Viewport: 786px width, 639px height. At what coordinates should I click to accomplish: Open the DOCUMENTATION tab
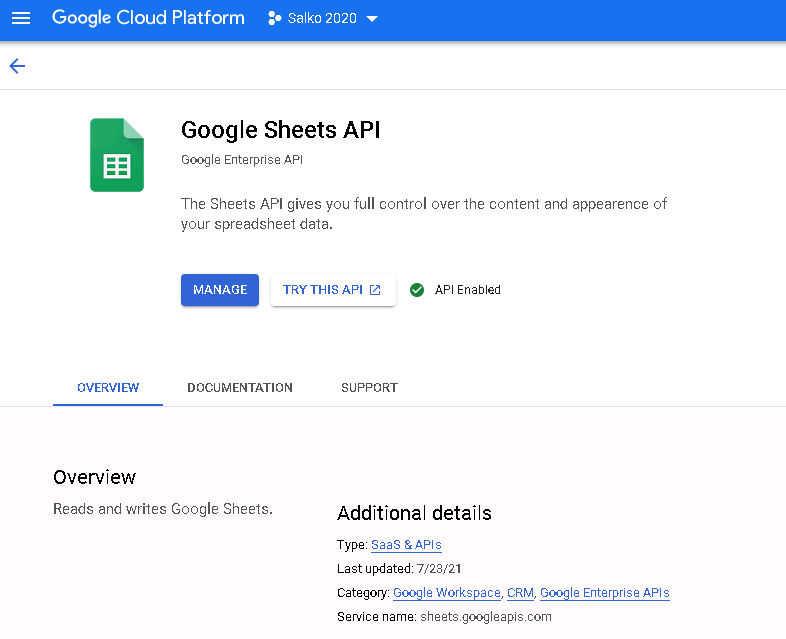pos(240,387)
